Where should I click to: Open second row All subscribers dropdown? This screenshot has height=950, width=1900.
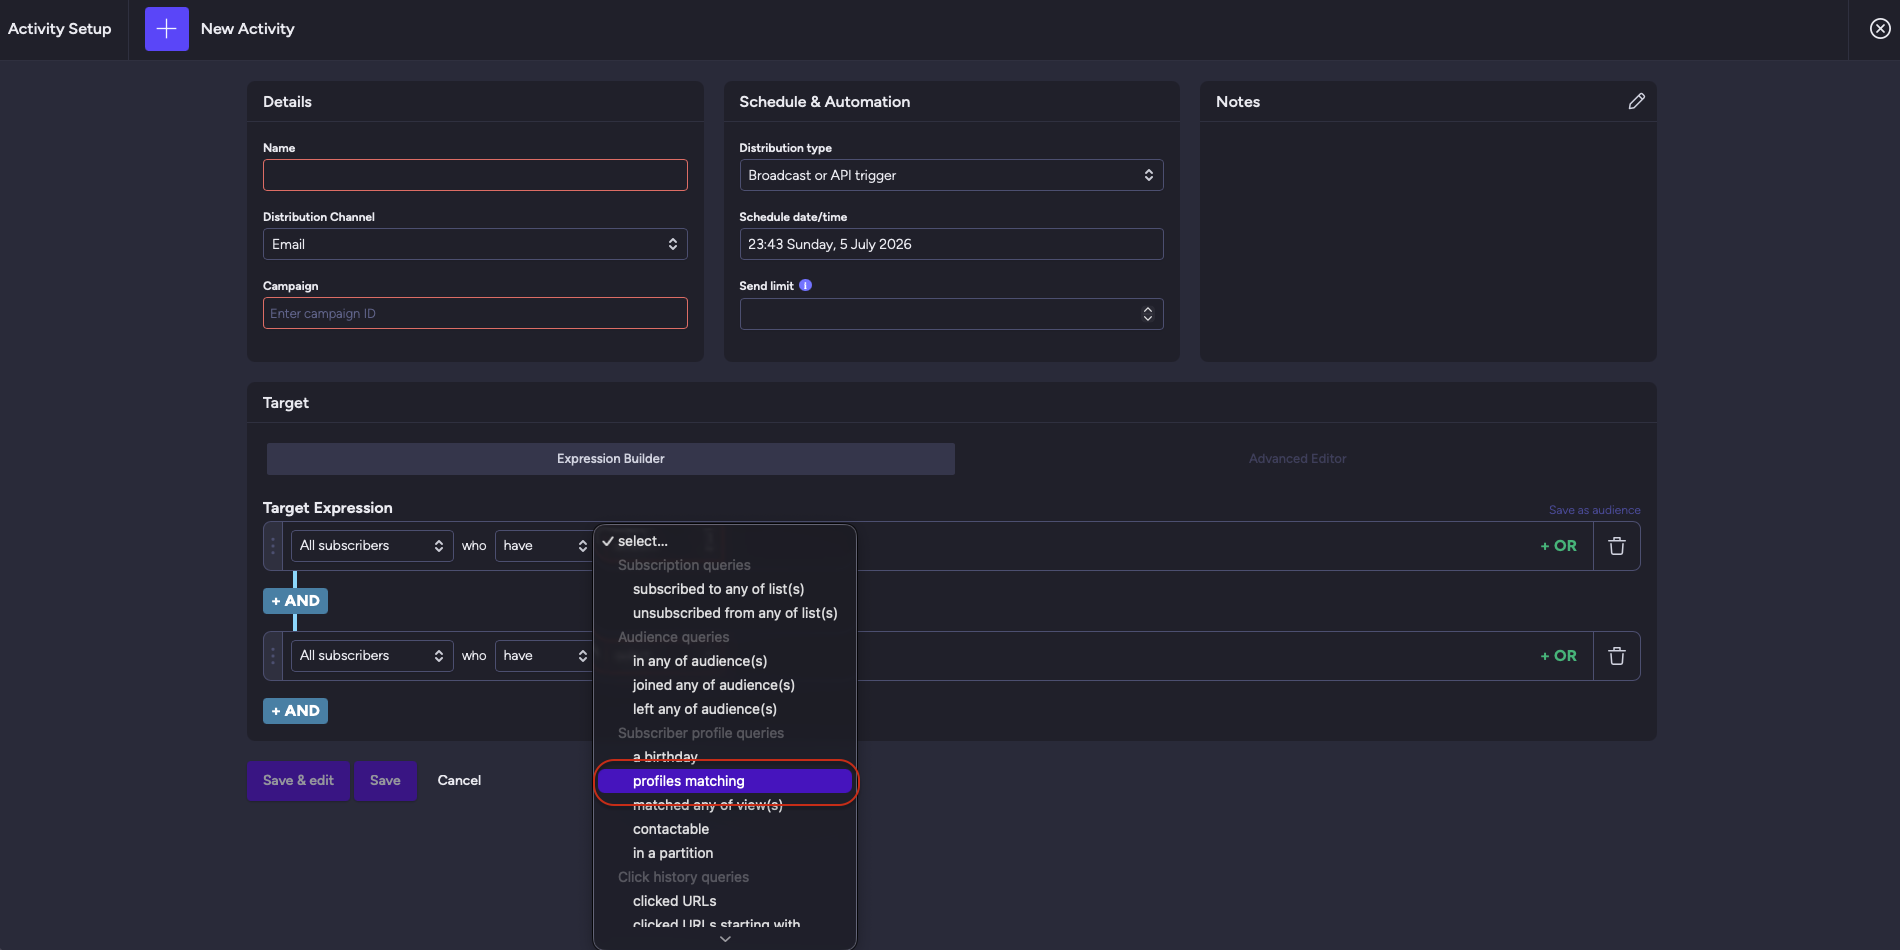372,656
